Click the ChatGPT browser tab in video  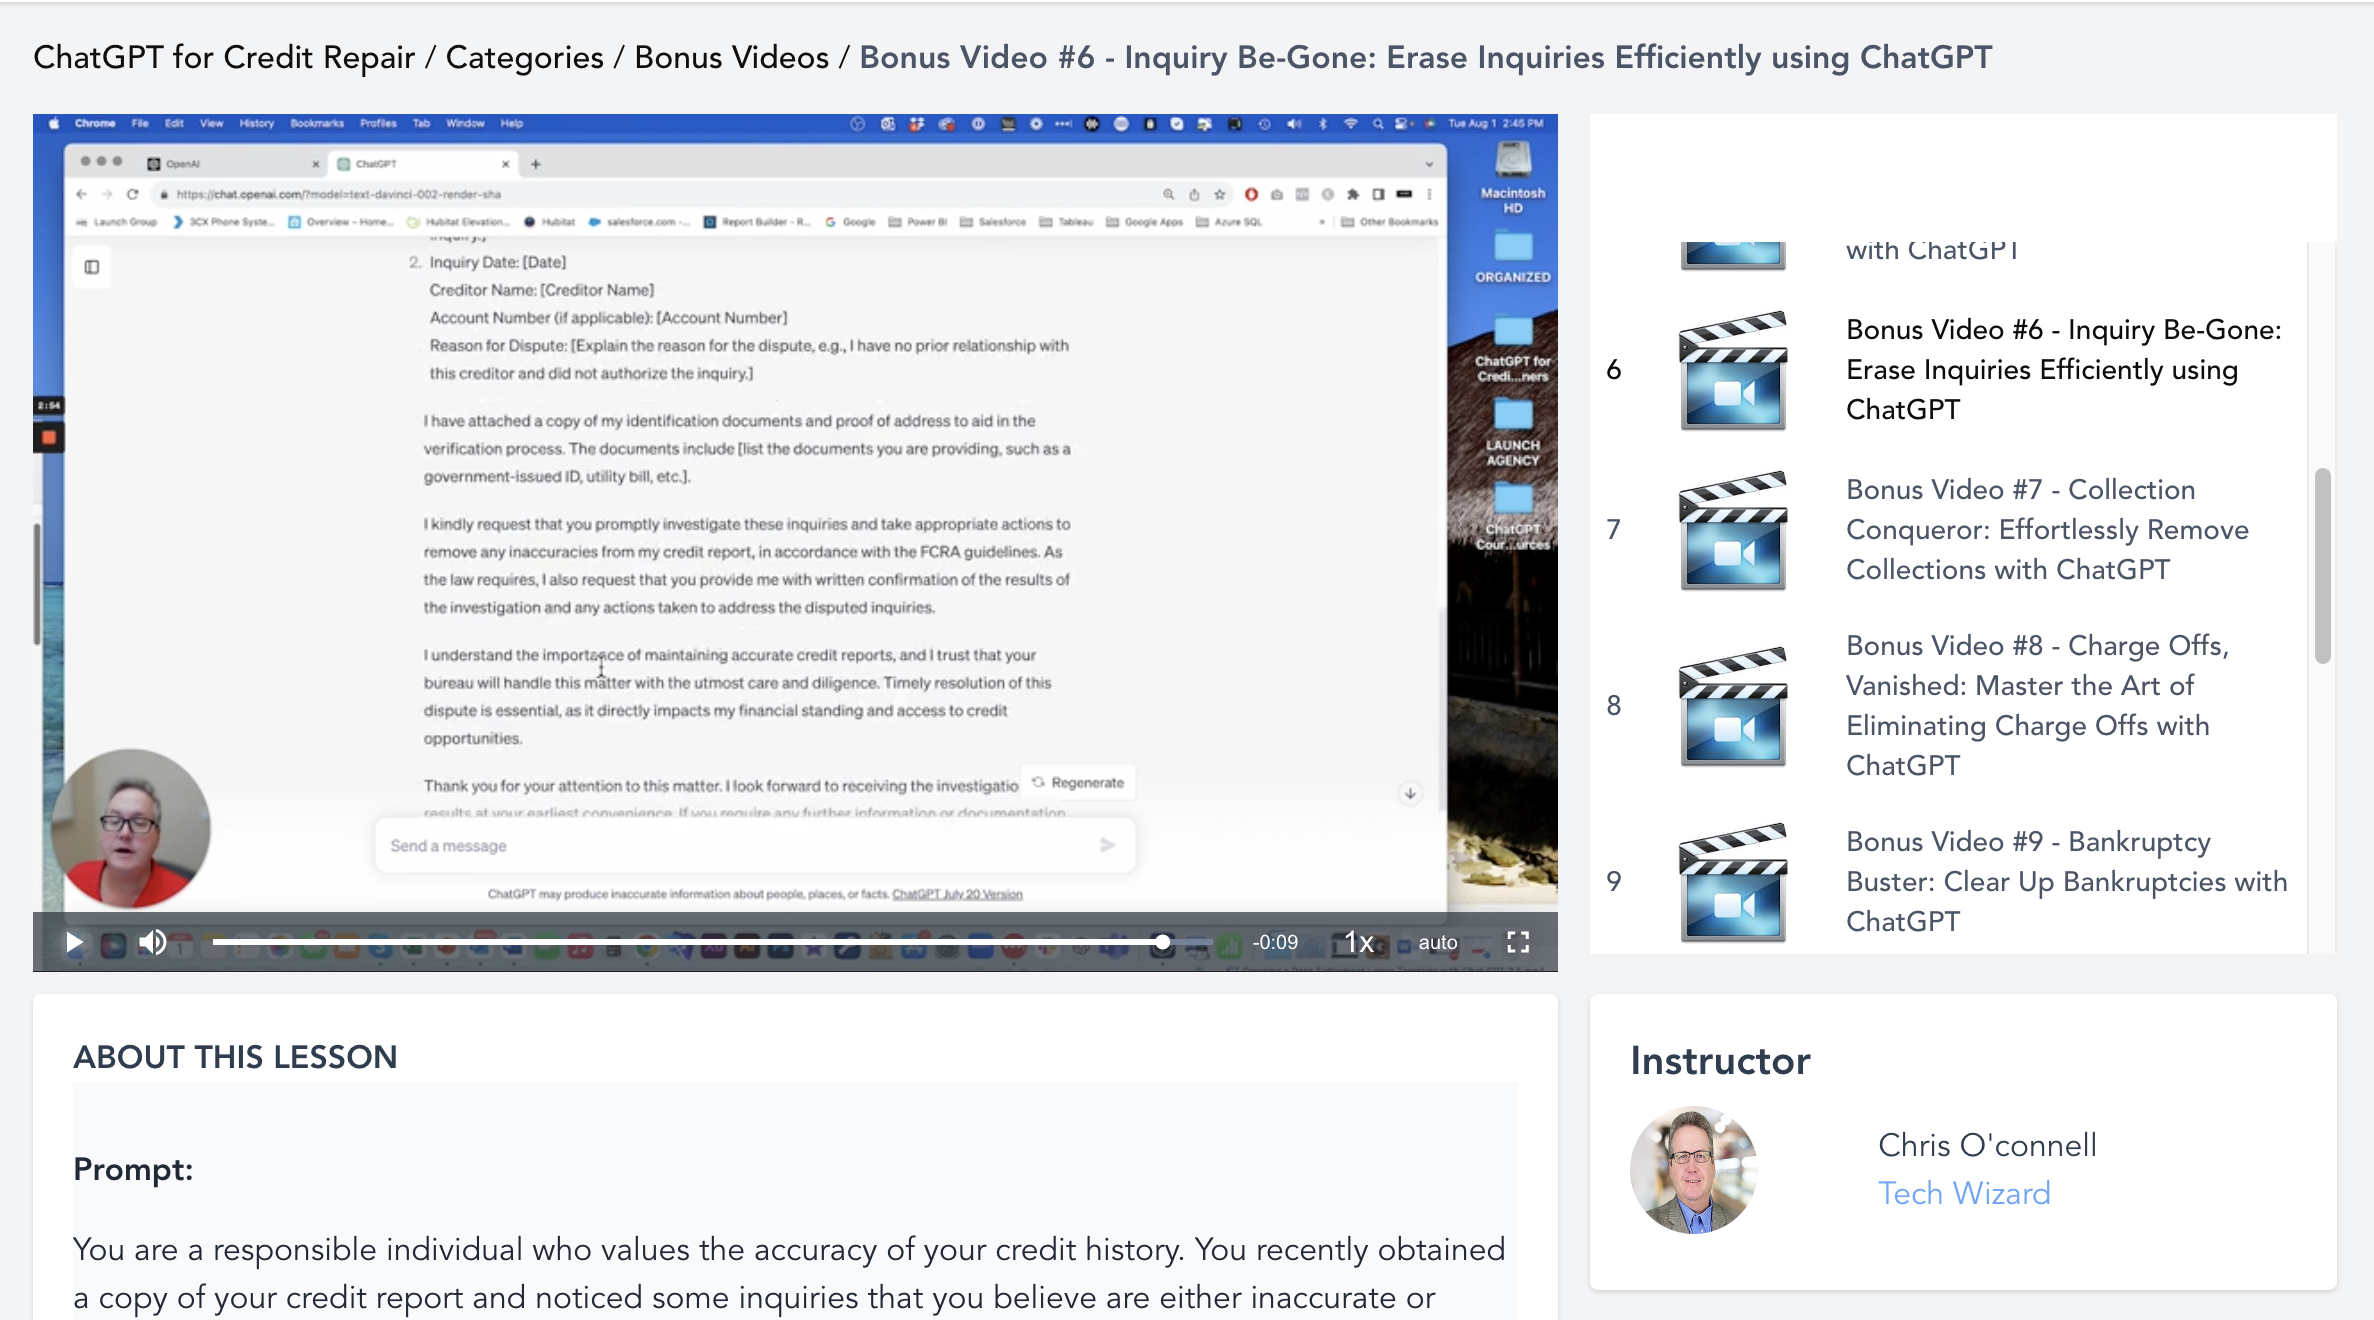click(423, 163)
